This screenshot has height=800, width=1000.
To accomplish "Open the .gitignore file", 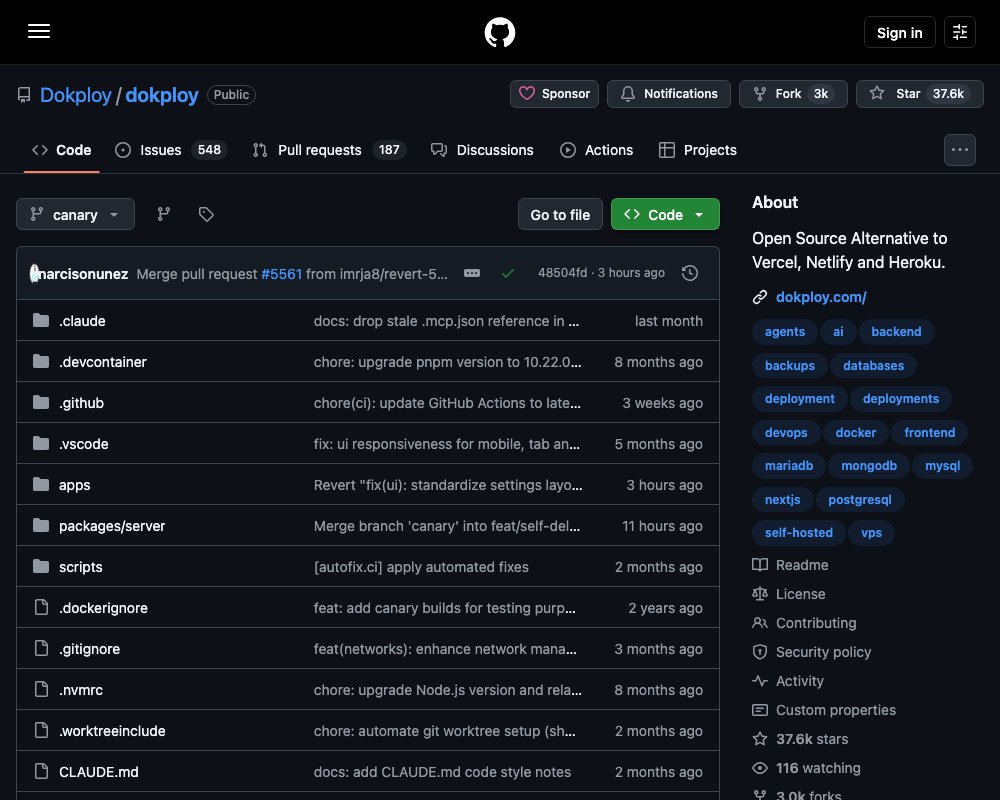I will [89, 649].
